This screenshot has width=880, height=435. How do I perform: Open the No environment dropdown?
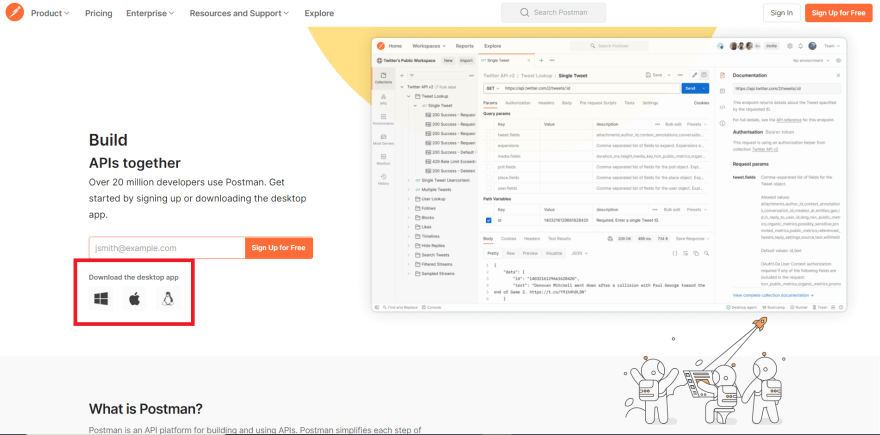[x=811, y=61]
